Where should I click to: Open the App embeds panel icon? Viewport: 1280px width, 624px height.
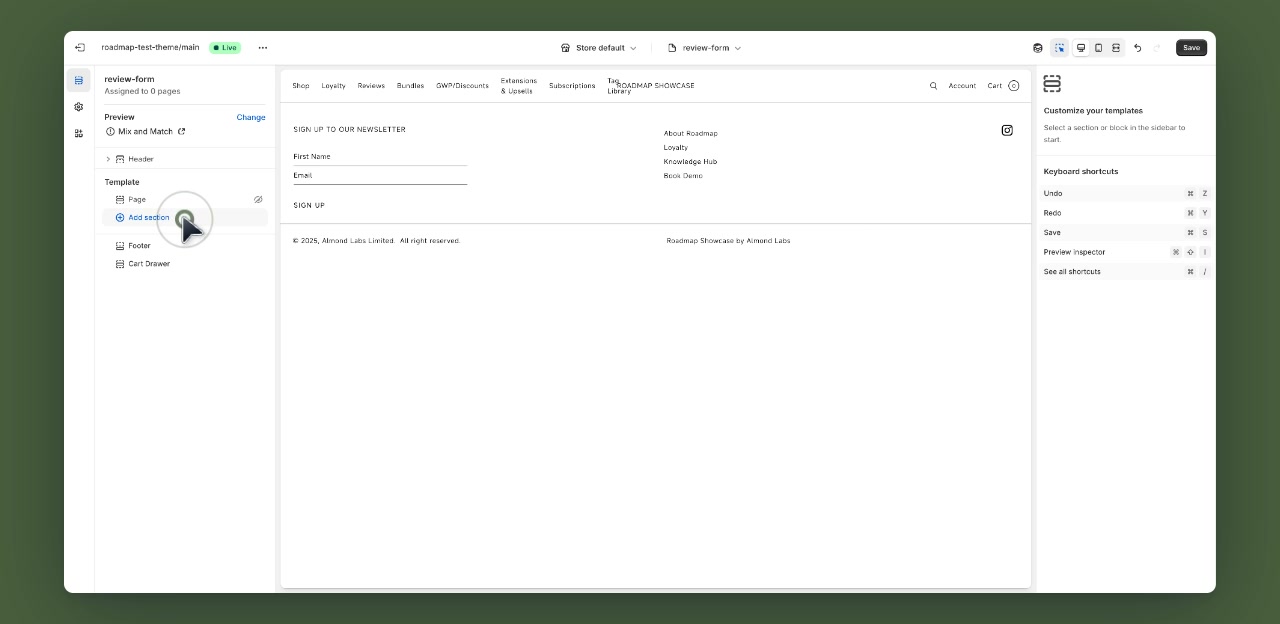[79, 132]
